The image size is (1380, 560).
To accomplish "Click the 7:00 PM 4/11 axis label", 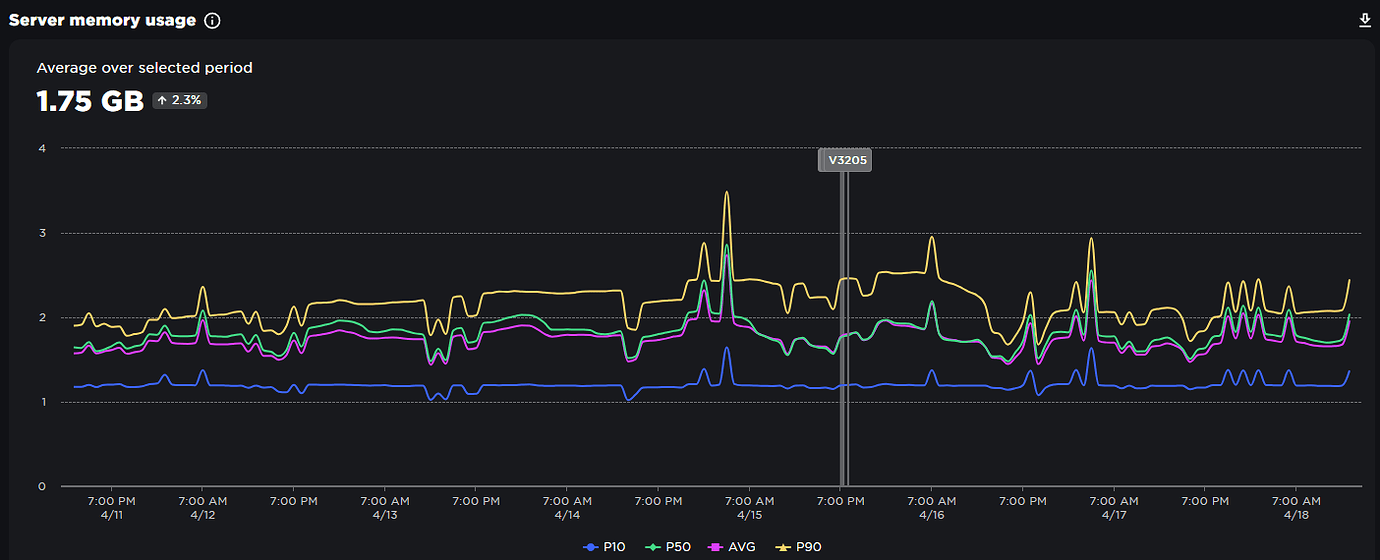I will tap(111, 507).
